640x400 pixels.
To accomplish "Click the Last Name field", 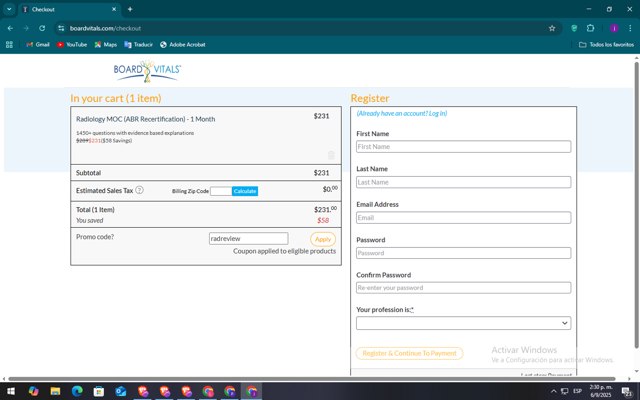I will tap(463, 182).
